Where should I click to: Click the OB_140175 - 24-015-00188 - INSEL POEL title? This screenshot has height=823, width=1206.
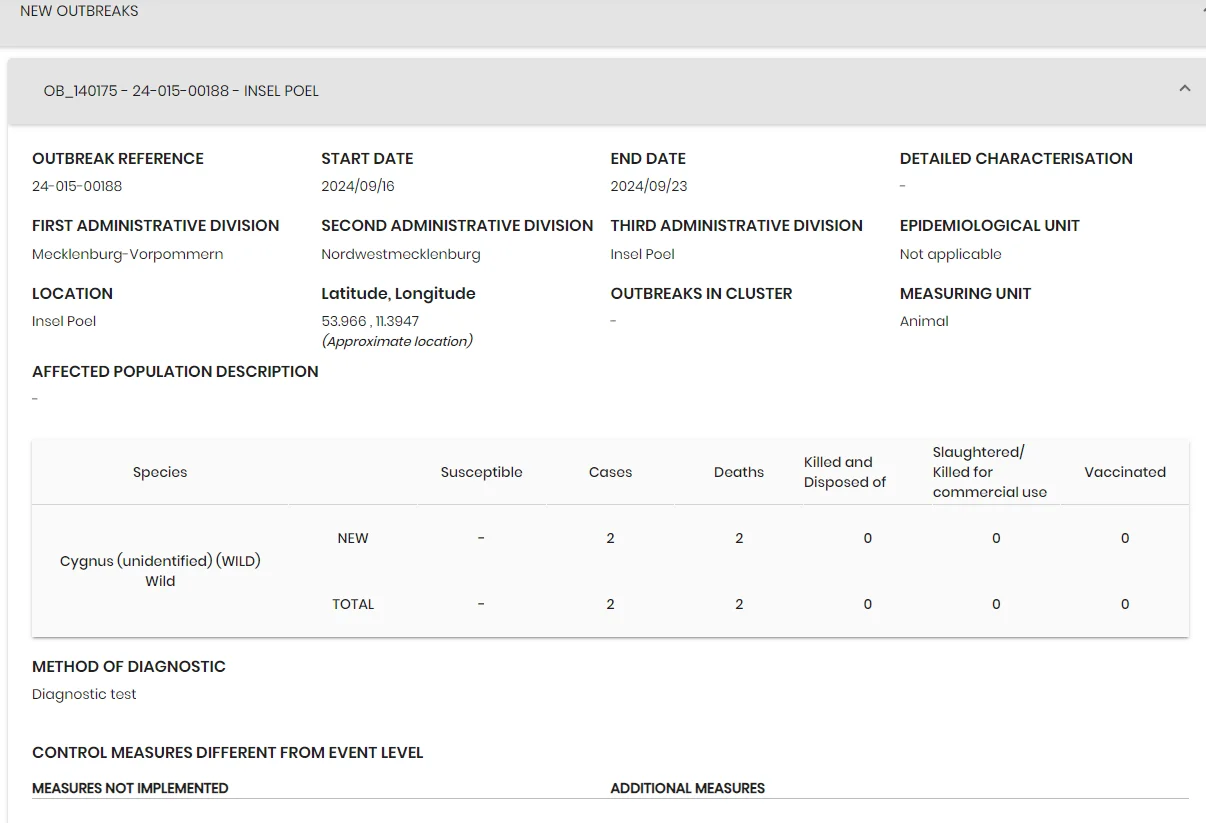point(181,91)
